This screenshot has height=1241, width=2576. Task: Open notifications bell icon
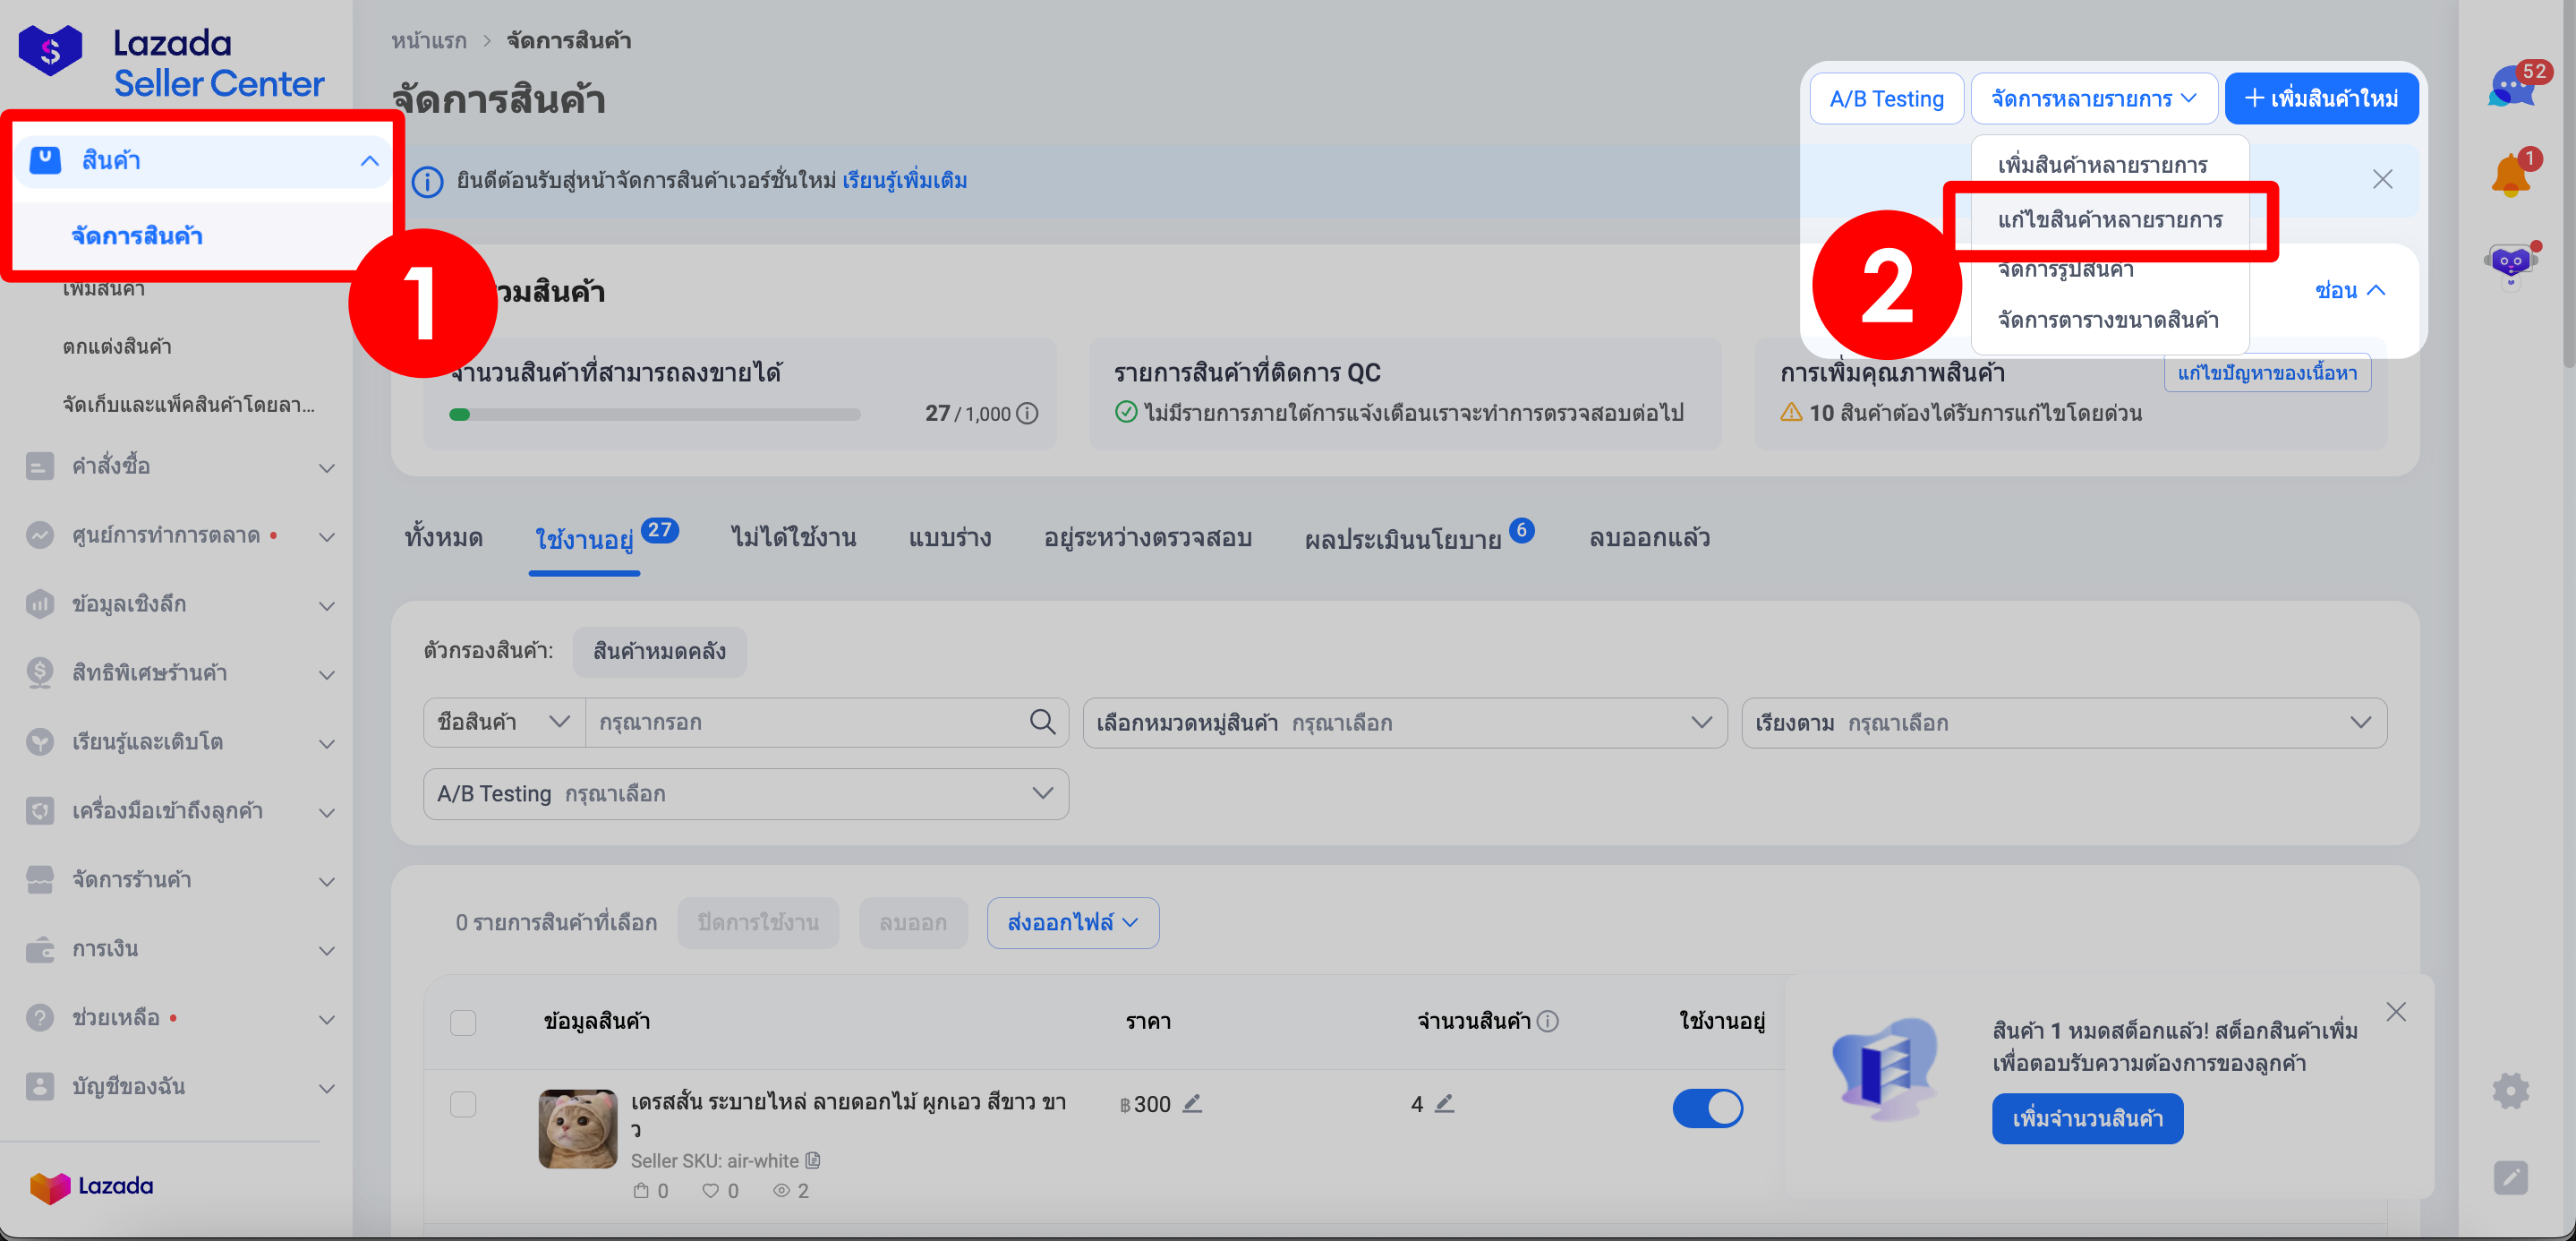[2510, 176]
